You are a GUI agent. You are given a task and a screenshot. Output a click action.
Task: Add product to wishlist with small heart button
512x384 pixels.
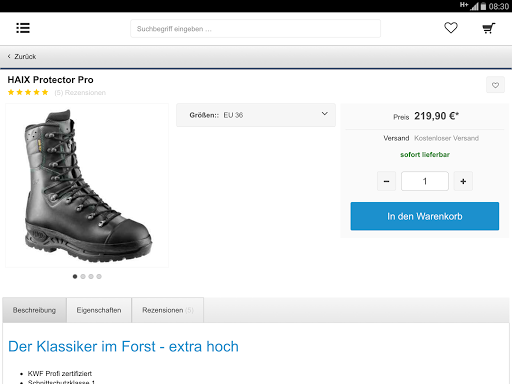[x=495, y=85]
